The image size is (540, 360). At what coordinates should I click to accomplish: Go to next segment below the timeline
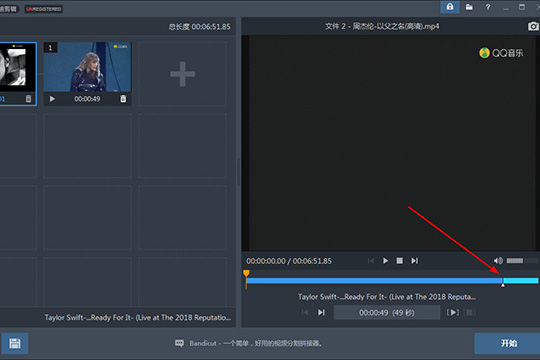point(321,312)
